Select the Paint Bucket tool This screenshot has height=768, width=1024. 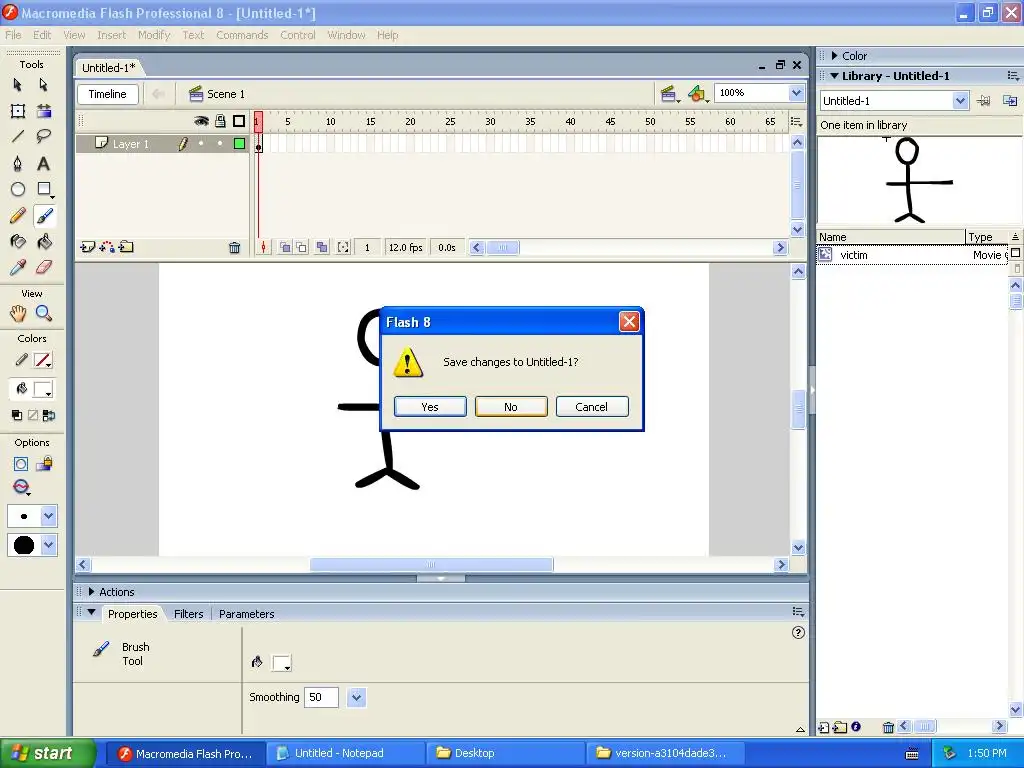tap(44, 242)
